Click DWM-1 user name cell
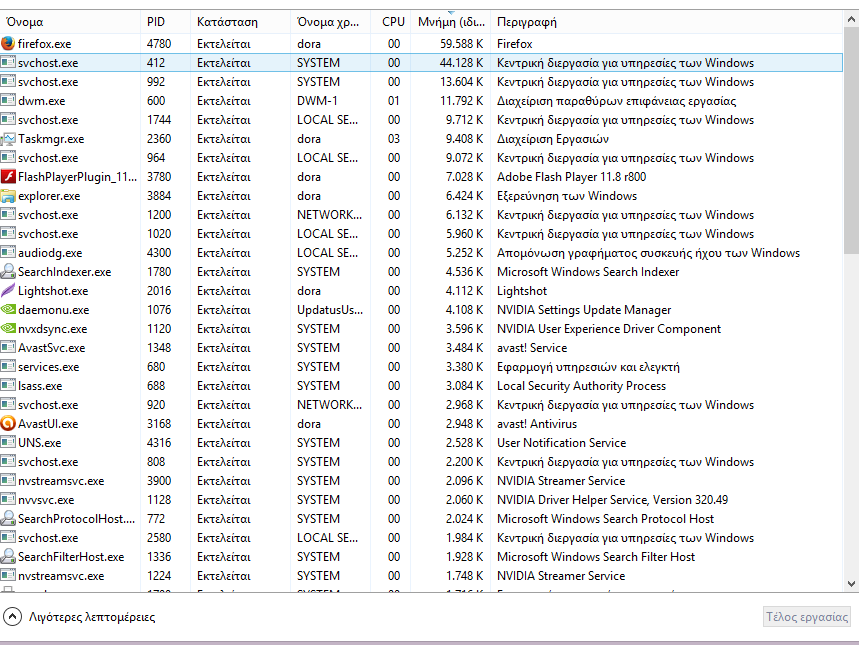859x645 pixels. [317, 101]
